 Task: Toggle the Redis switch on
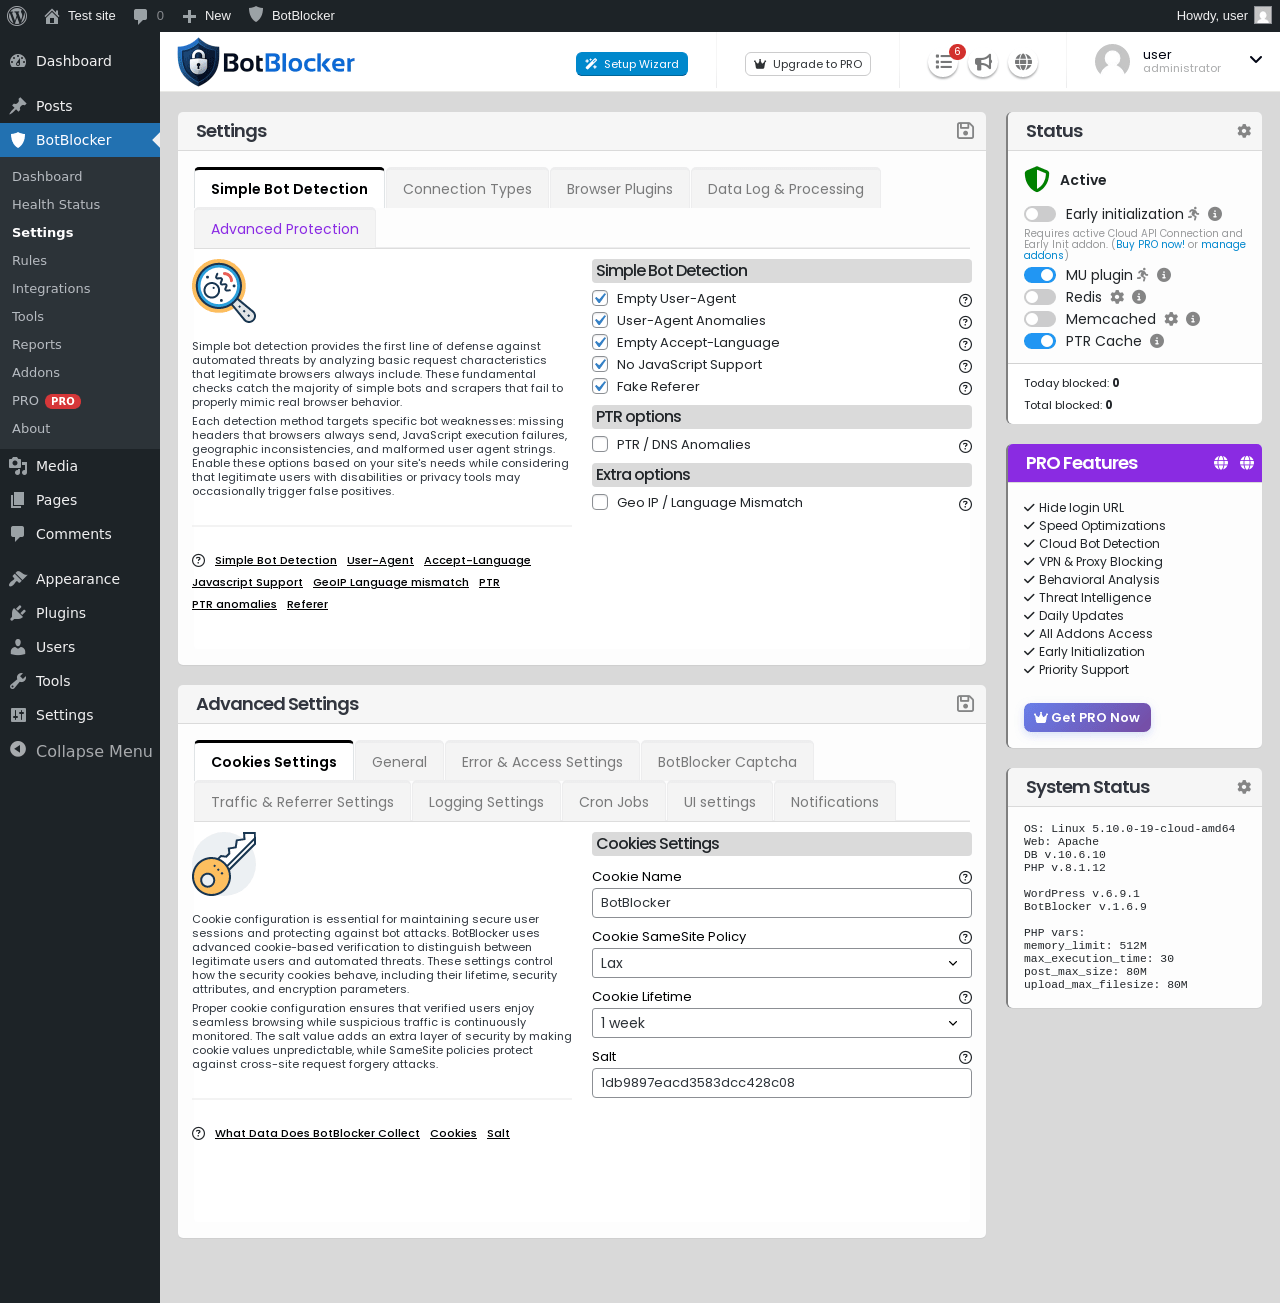(1040, 297)
